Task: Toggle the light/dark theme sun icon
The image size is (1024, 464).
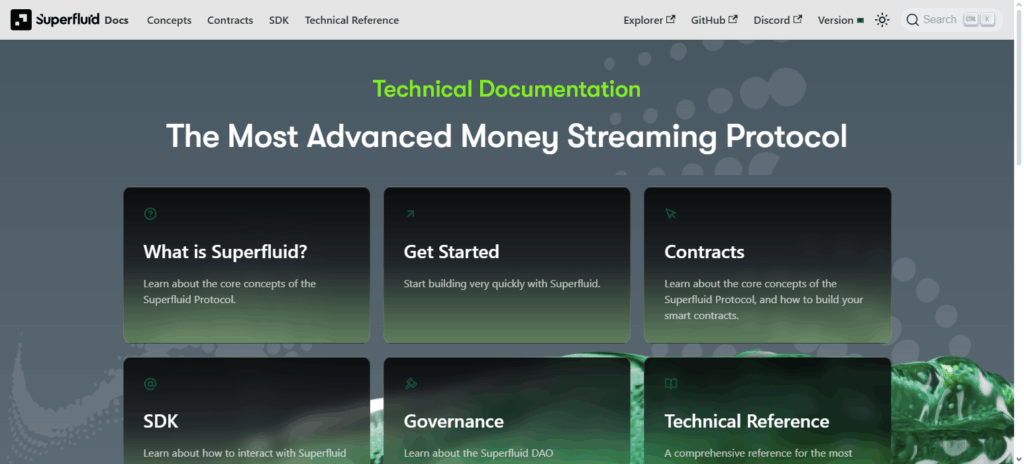Action: click(x=882, y=20)
